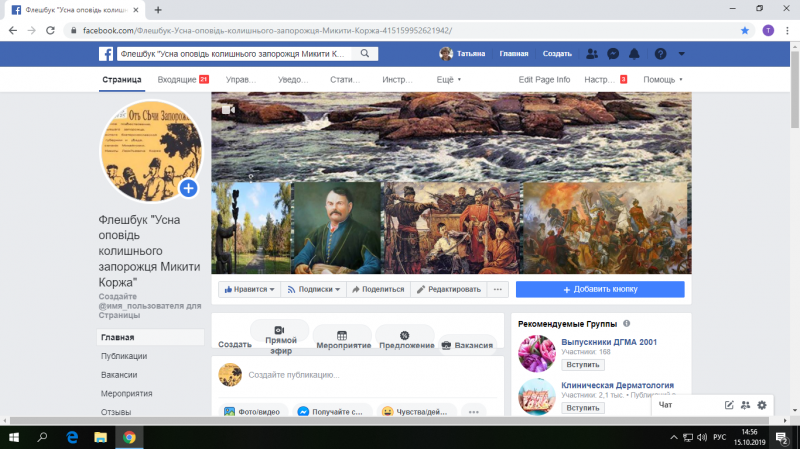Image resolution: width=800 pixels, height=449 pixels.
Task: Click the Поделиться button
Action: [x=378, y=289]
